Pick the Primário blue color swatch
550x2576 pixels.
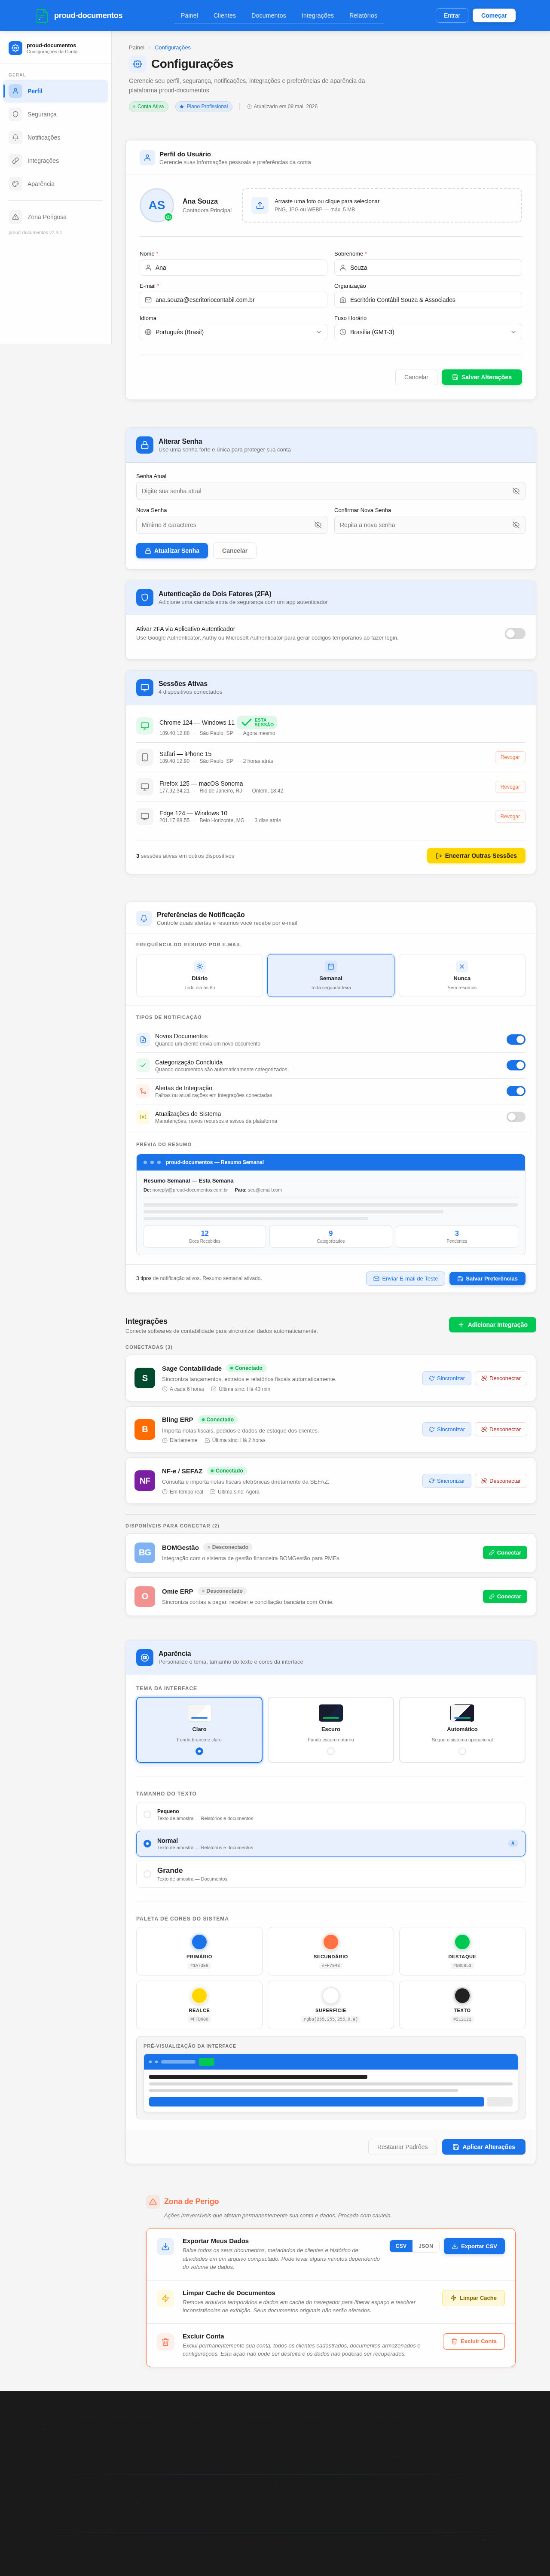199,1942
